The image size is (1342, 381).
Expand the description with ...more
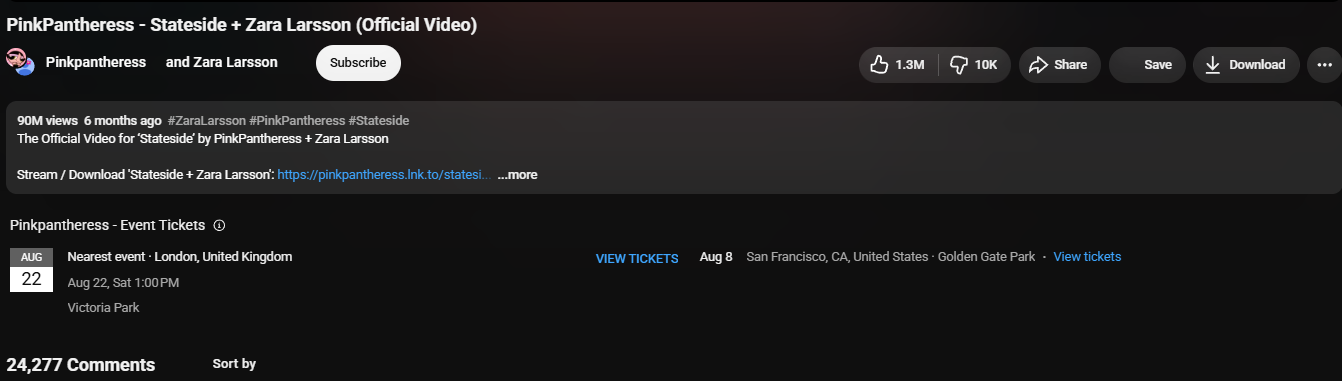[x=517, y=175]
